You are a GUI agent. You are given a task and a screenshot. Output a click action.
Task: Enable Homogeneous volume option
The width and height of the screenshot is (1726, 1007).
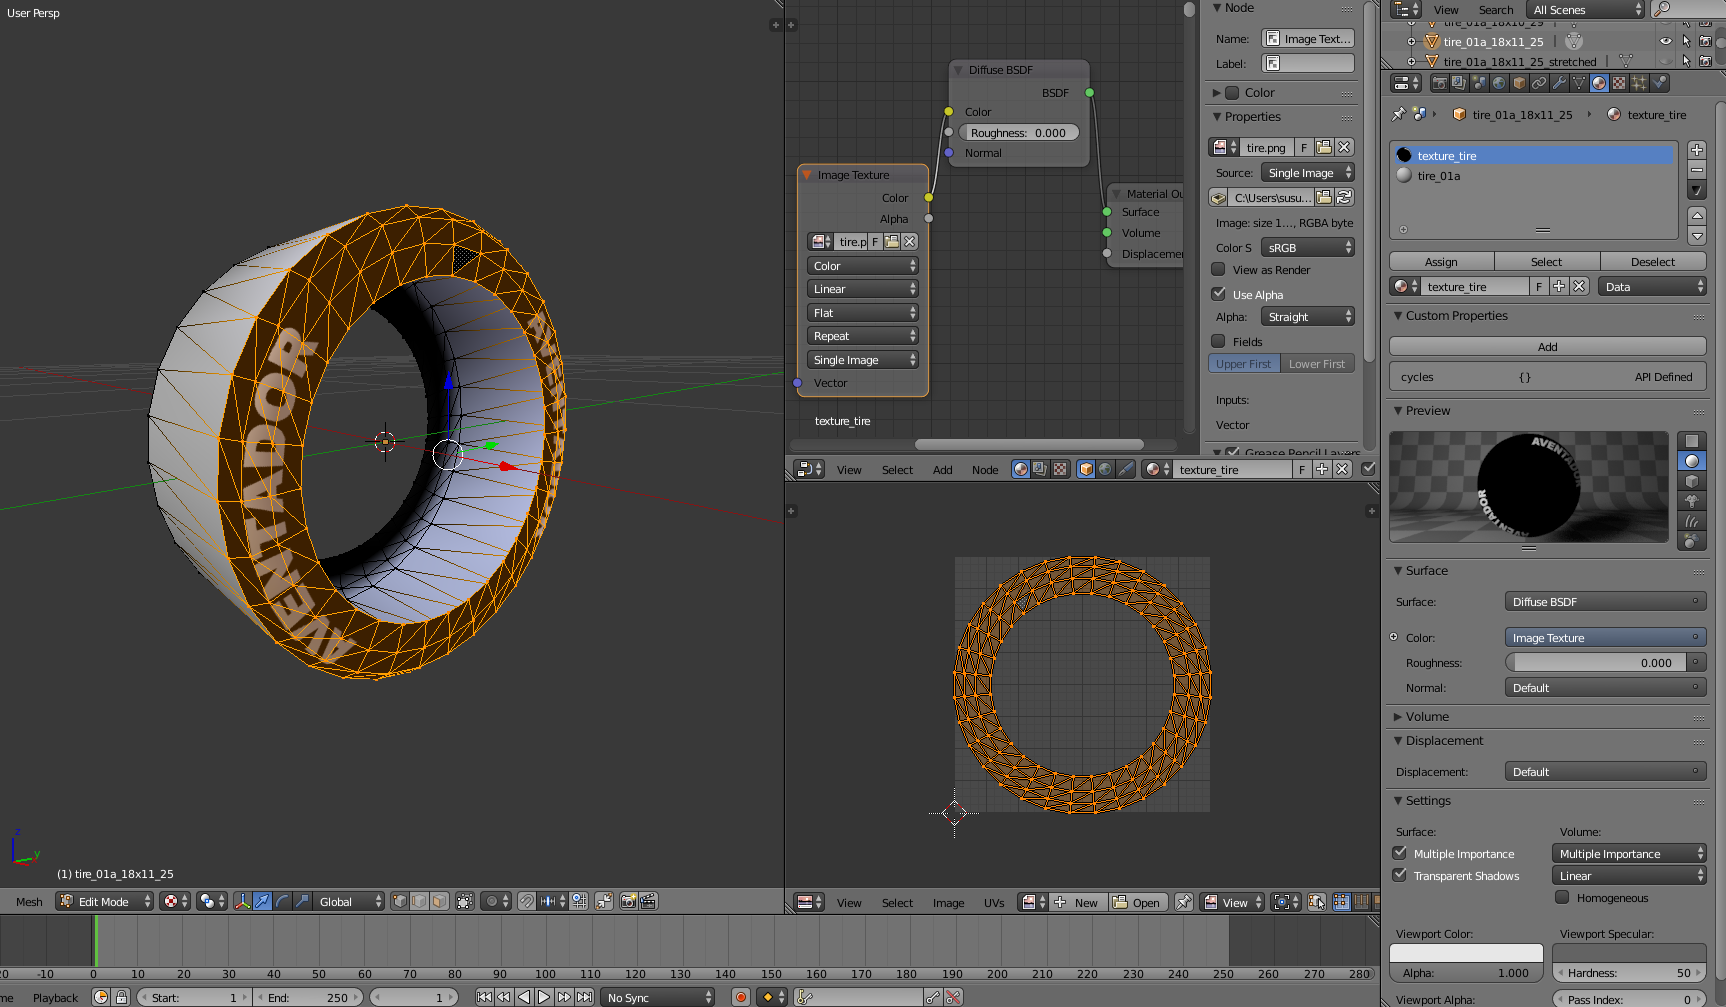tap(1562, 897)
